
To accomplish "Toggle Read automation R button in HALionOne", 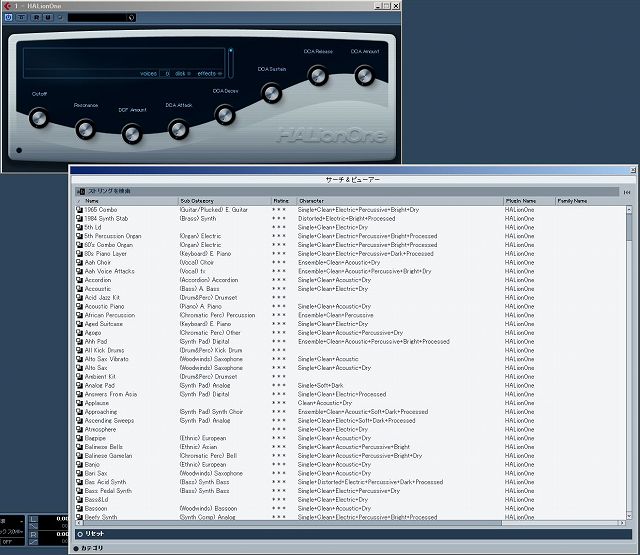I will click(36, 18).
